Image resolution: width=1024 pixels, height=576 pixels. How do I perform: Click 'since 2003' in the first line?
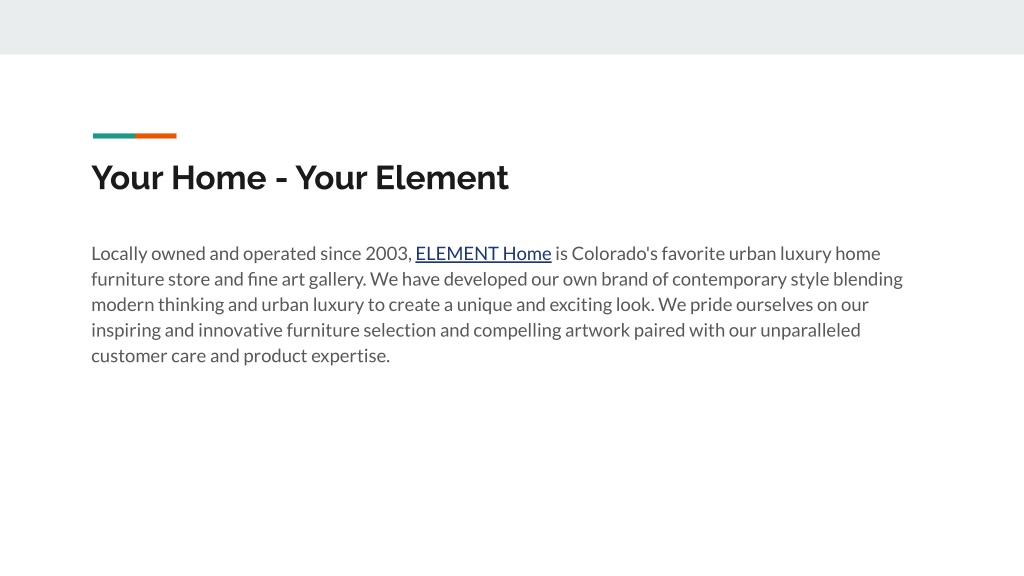[365, 253]
